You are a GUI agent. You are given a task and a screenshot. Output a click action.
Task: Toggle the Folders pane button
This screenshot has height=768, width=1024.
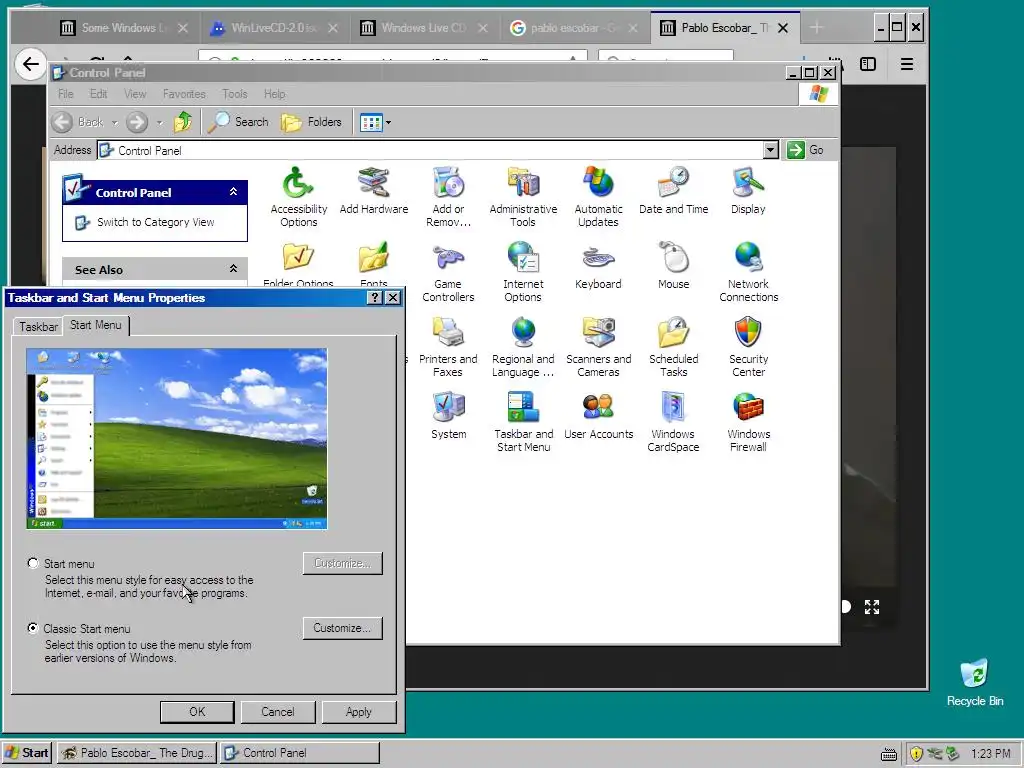(312, 121)
